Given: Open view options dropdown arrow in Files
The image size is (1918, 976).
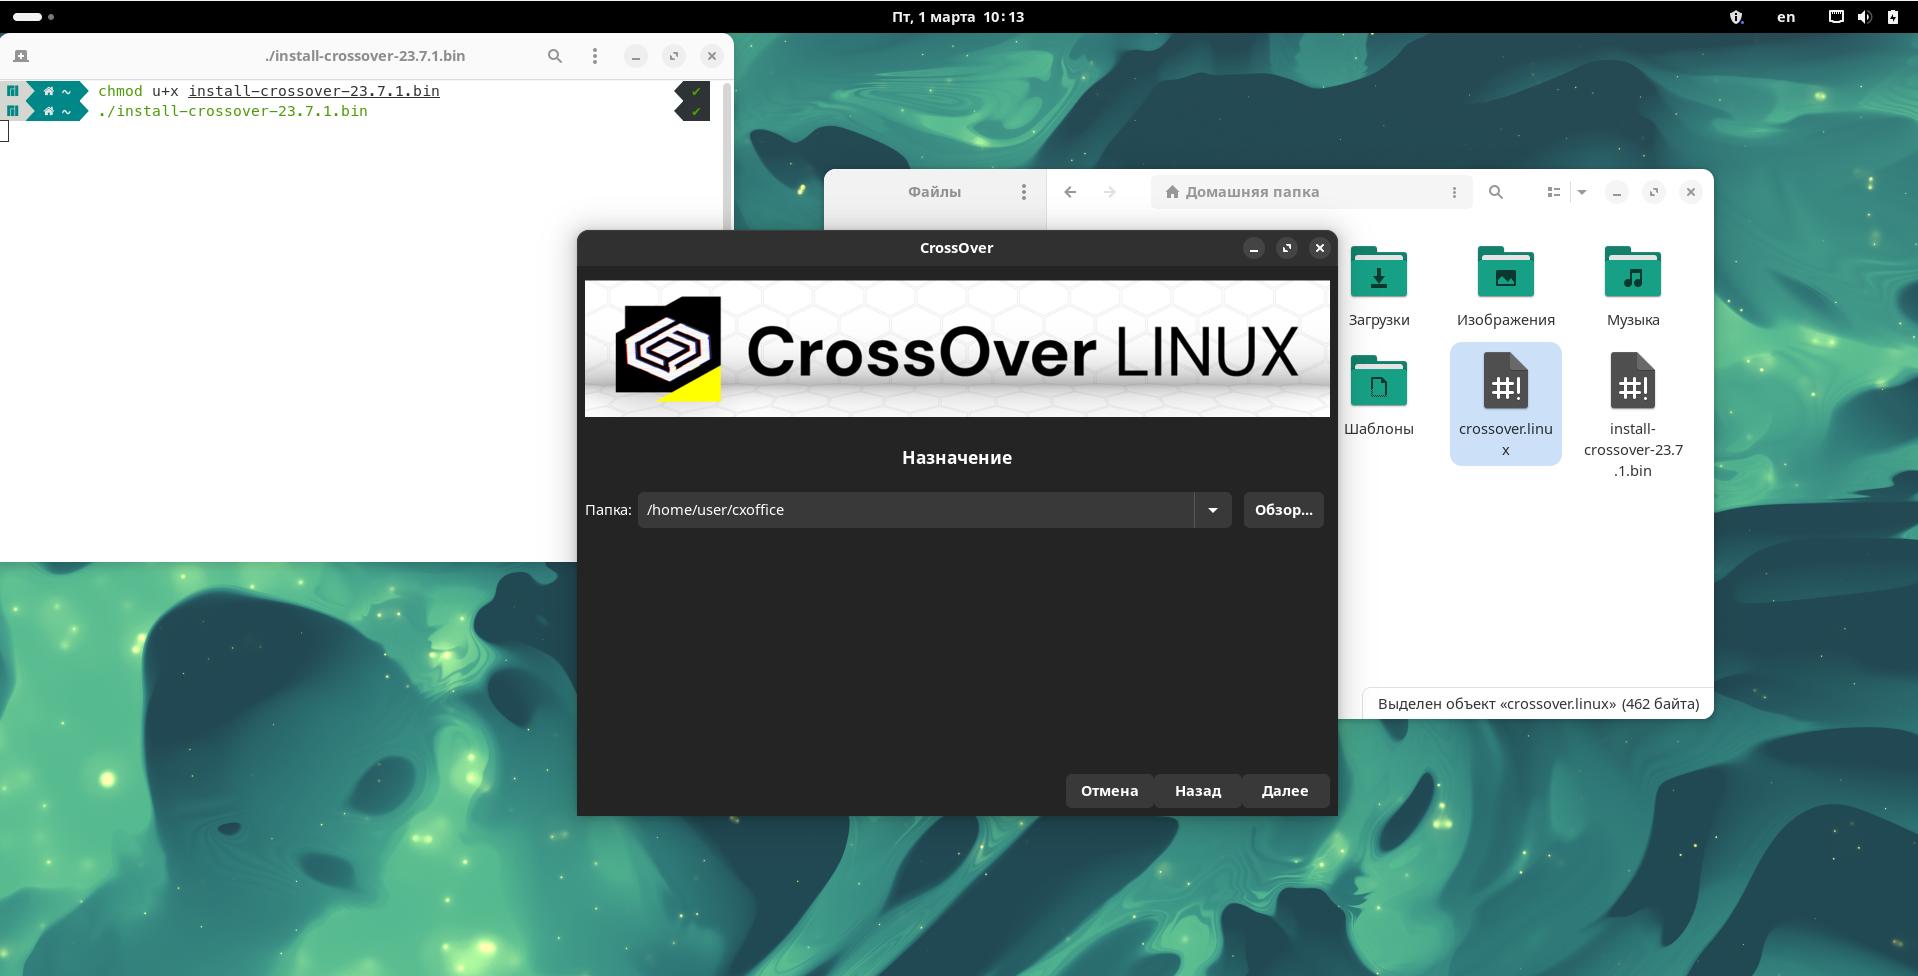Looking at the screenshot, I should point(1582,192).
